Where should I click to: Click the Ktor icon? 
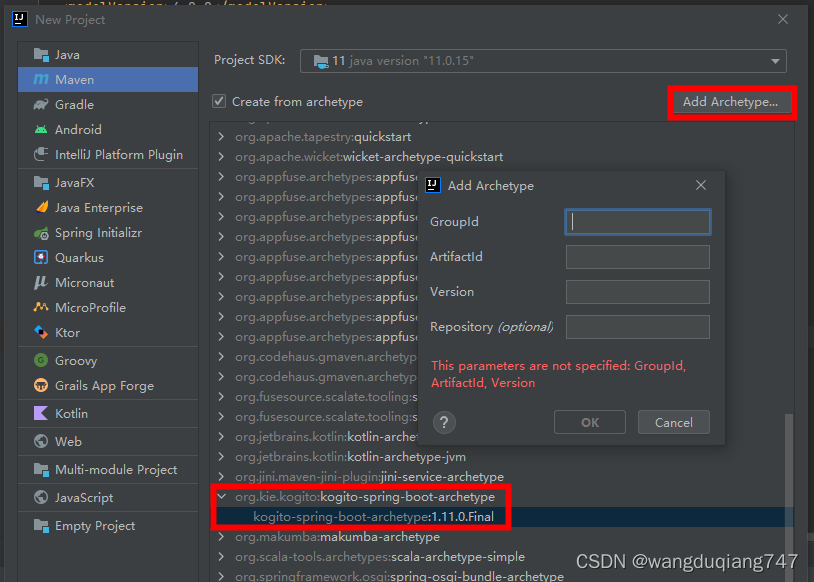(41, 332)
